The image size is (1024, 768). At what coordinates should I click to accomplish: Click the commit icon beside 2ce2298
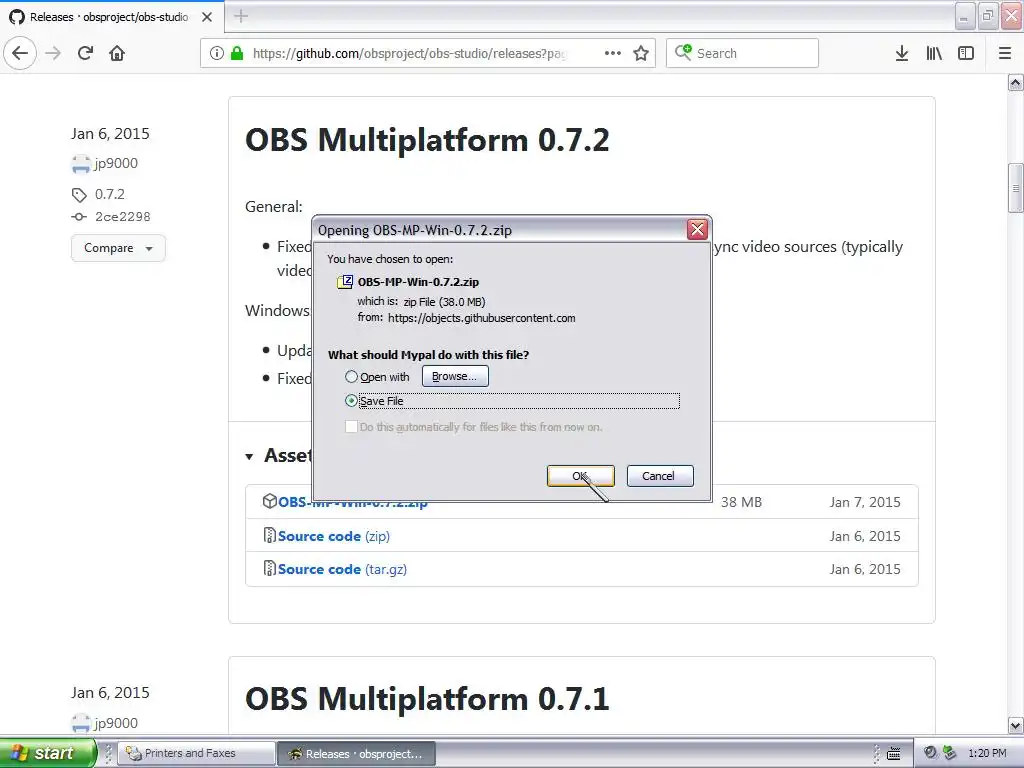(x=79, y=217)
